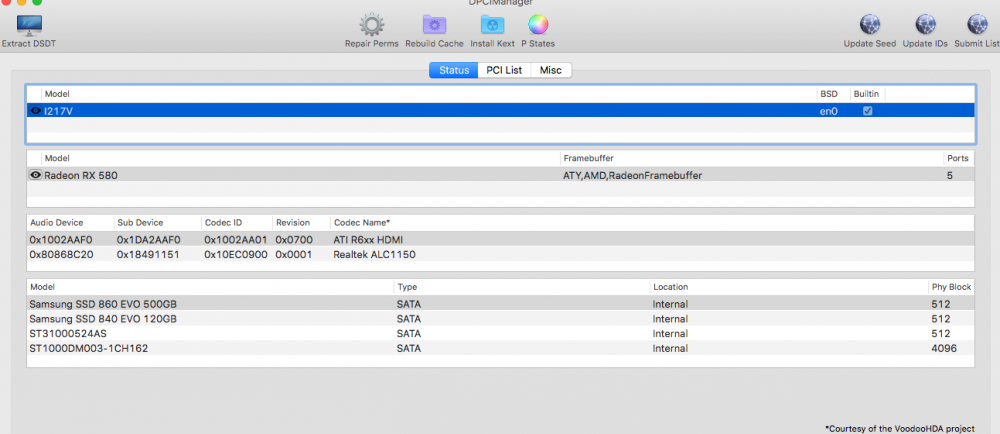Viewport: 1000px width, 434px height.
Task: Switch to the PCI List tab
Action: coord(504,70)
